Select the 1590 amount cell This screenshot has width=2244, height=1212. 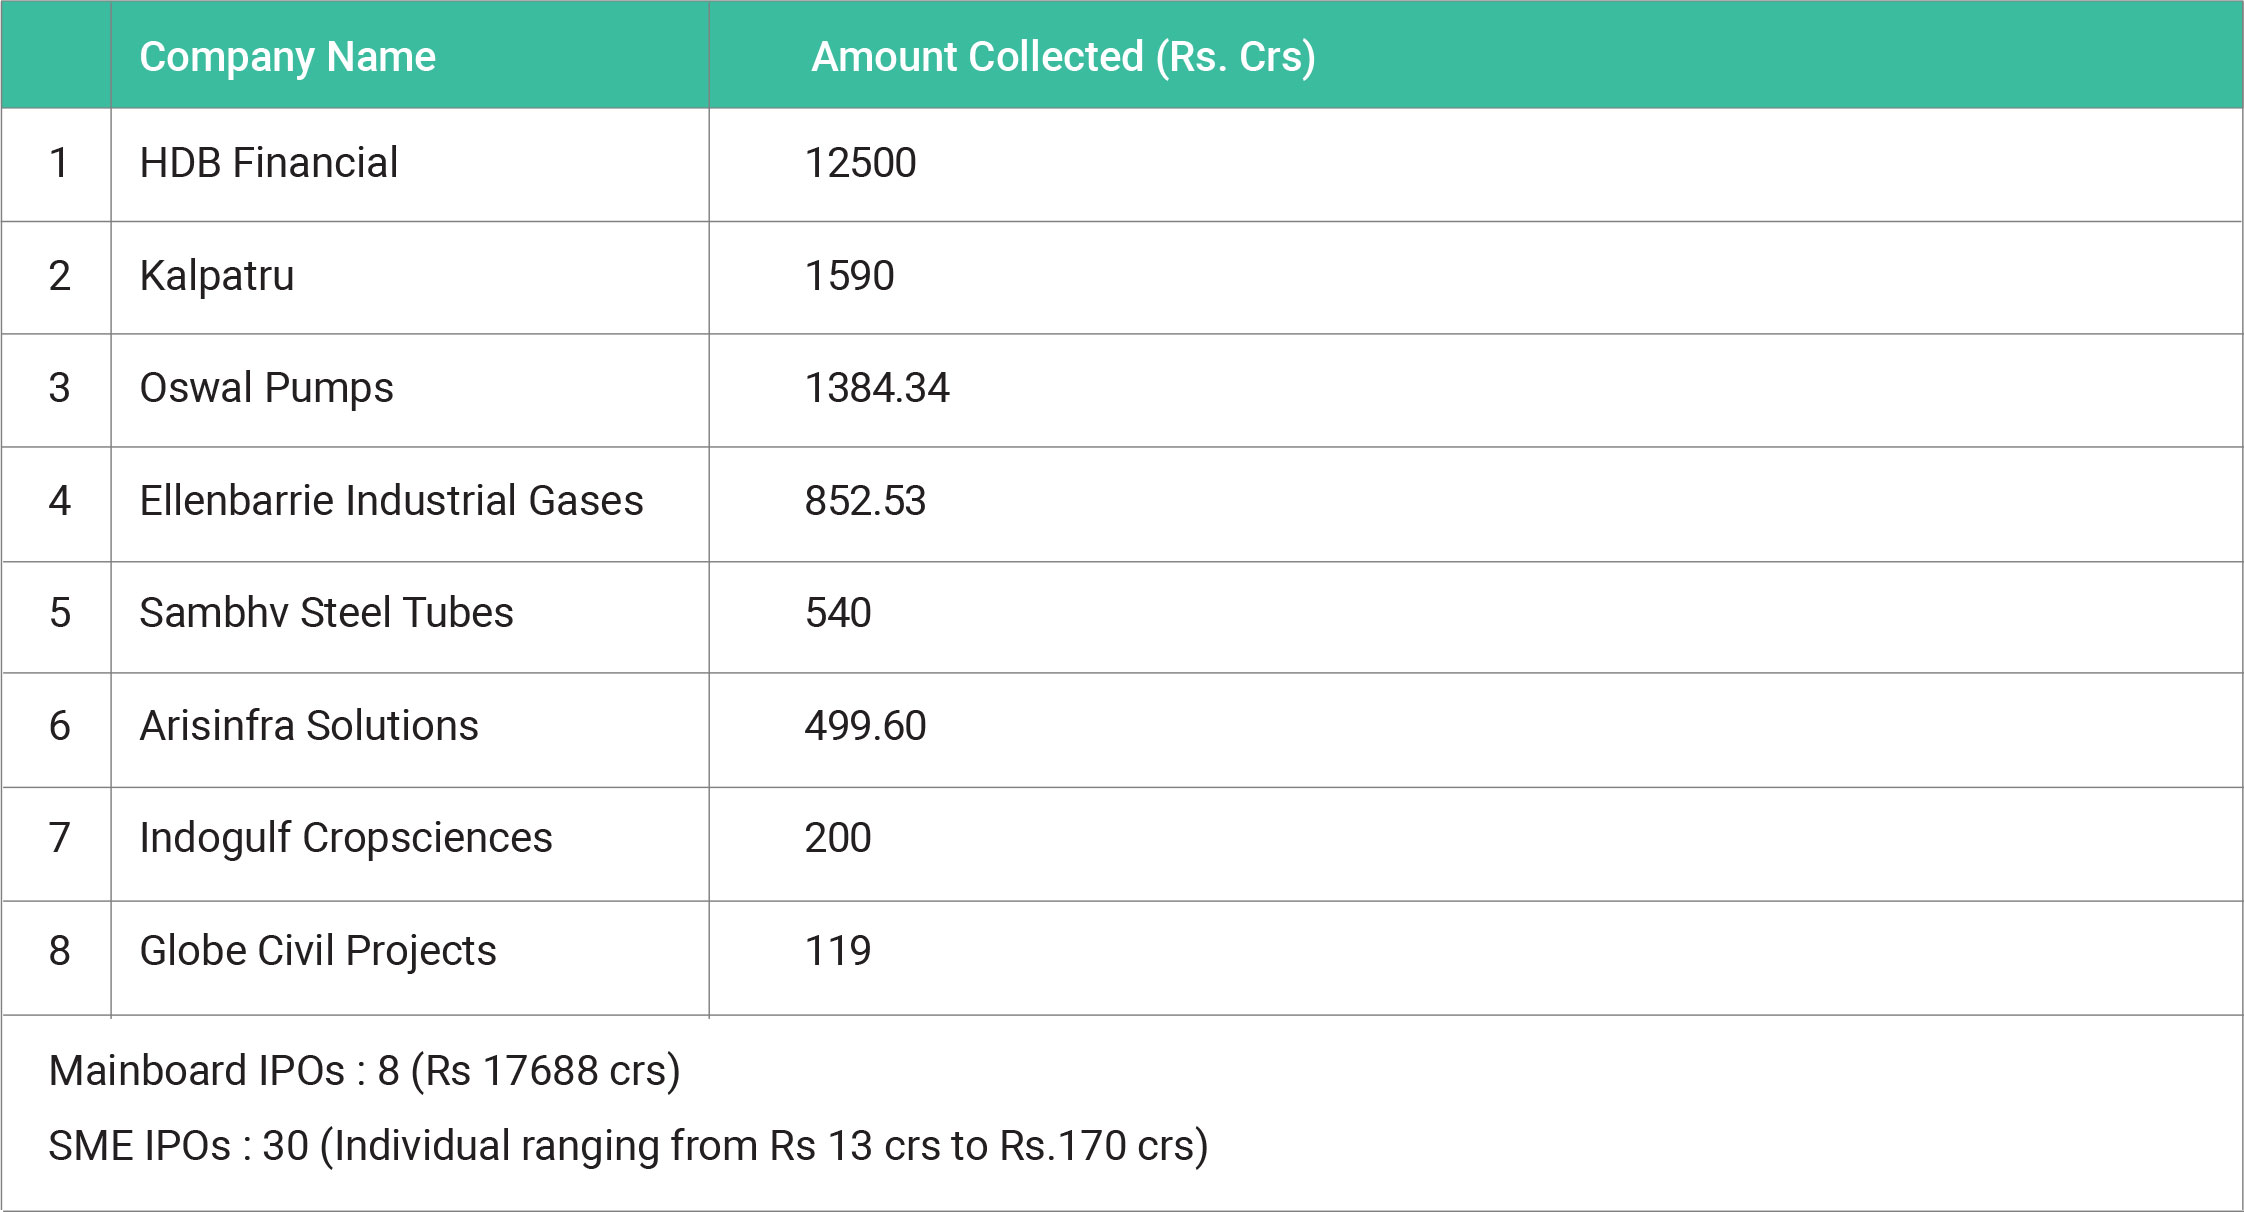tap(849, 276)
